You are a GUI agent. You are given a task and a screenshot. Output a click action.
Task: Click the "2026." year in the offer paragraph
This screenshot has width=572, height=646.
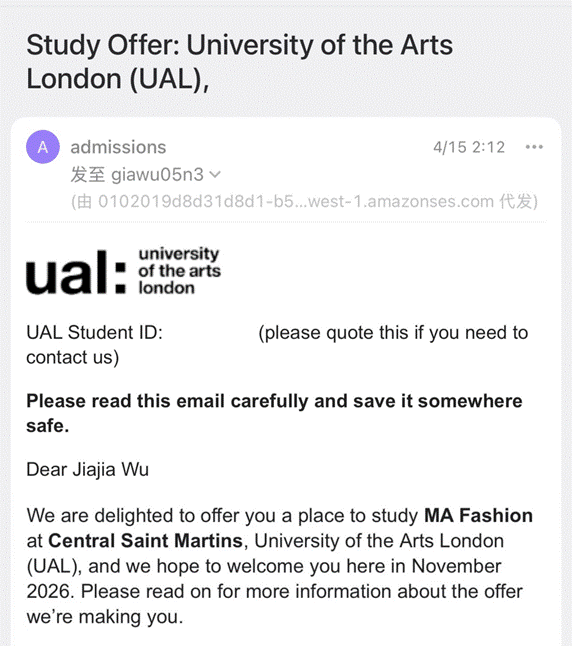click(x=50, y=591)
